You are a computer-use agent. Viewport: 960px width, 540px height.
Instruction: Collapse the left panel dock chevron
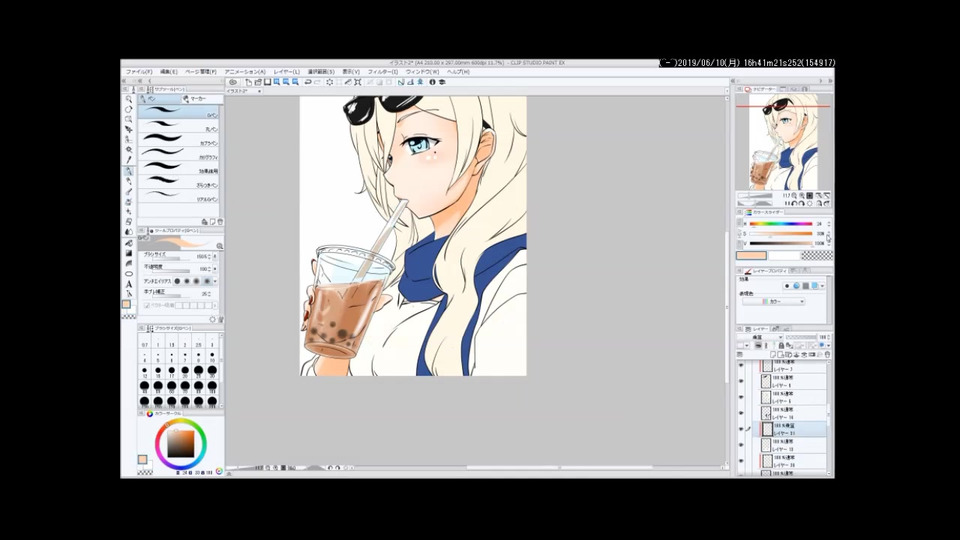pos(124,81)
